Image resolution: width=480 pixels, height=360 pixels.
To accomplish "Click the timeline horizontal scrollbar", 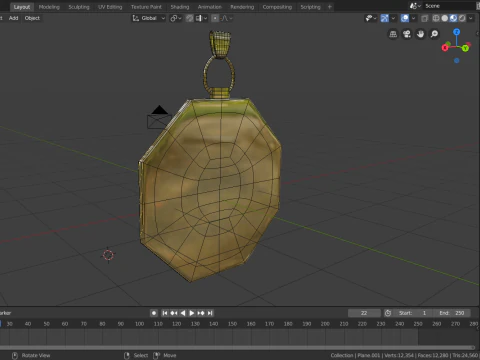I will [x=237, y=347].
